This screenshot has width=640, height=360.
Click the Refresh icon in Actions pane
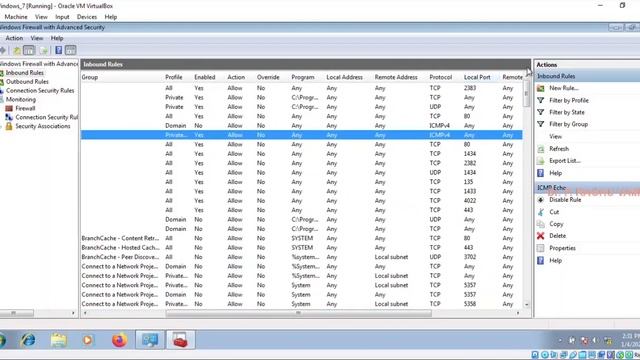[x=541, y=149]
